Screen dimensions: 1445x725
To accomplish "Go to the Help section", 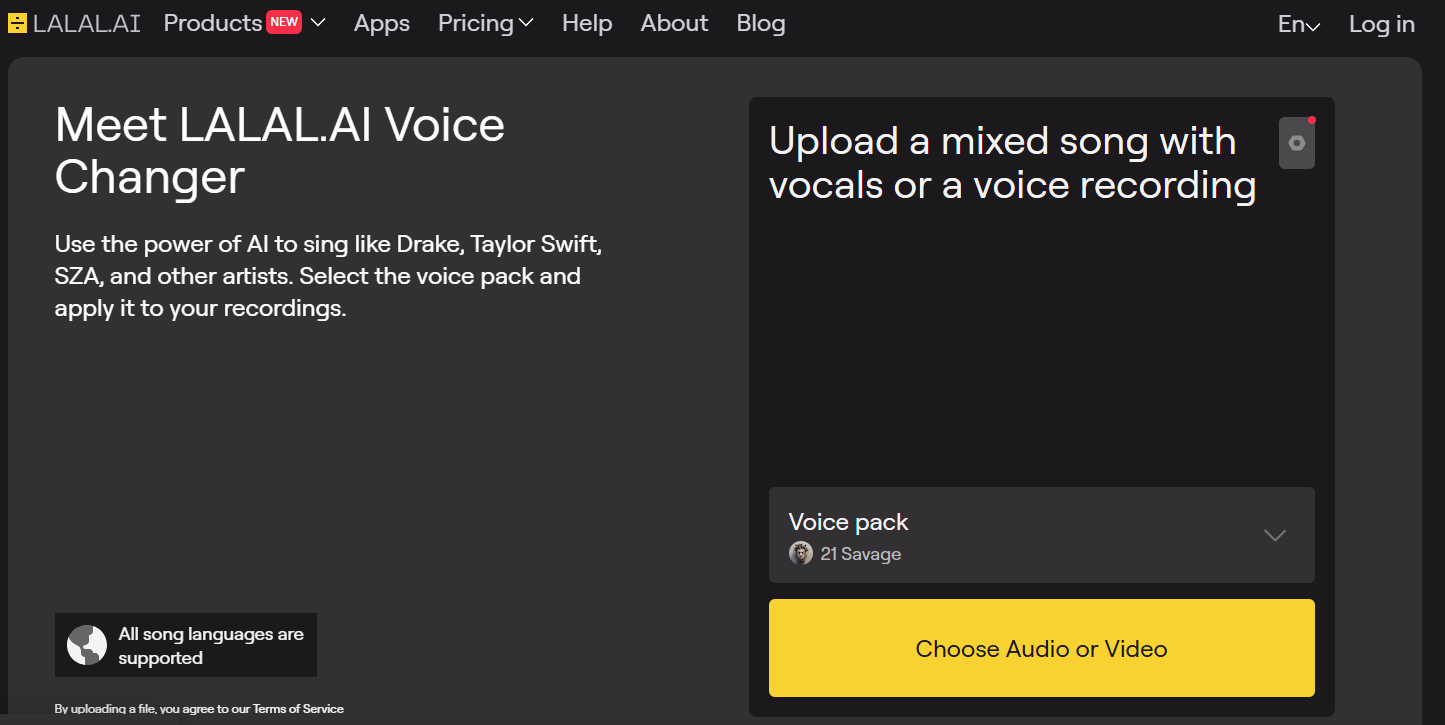I will coord(587,24).
